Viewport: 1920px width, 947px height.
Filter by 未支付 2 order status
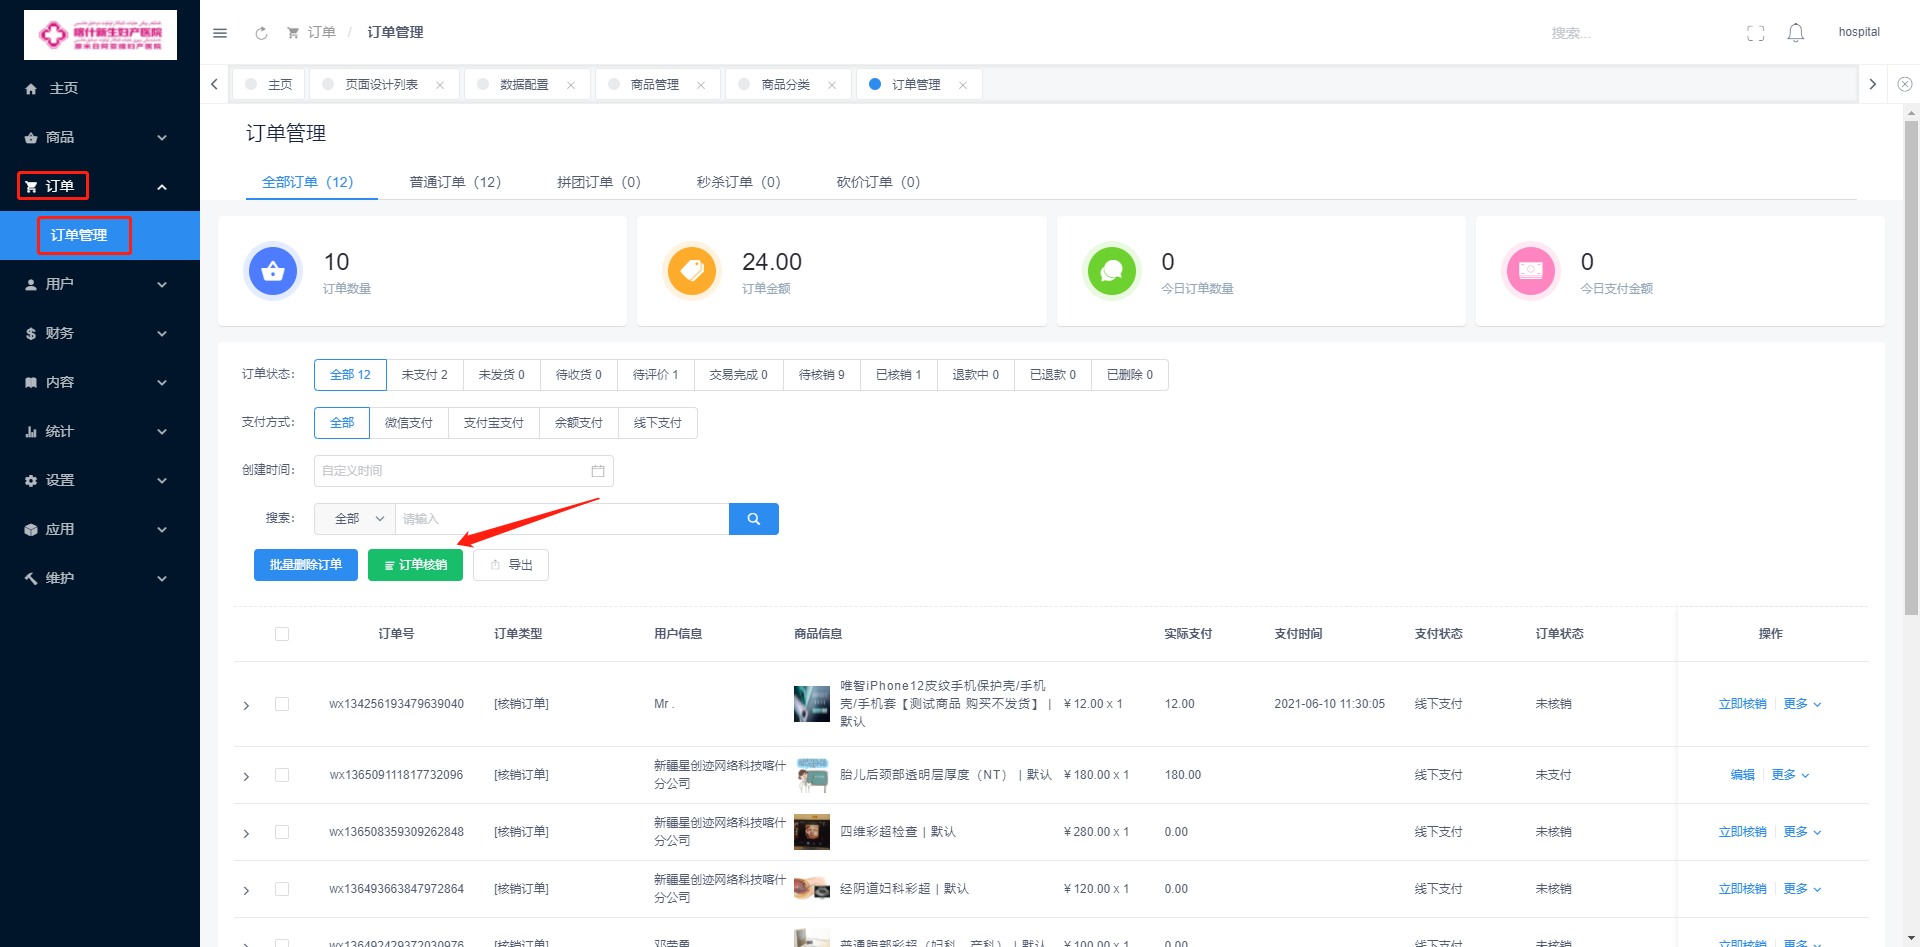(425, 375)
